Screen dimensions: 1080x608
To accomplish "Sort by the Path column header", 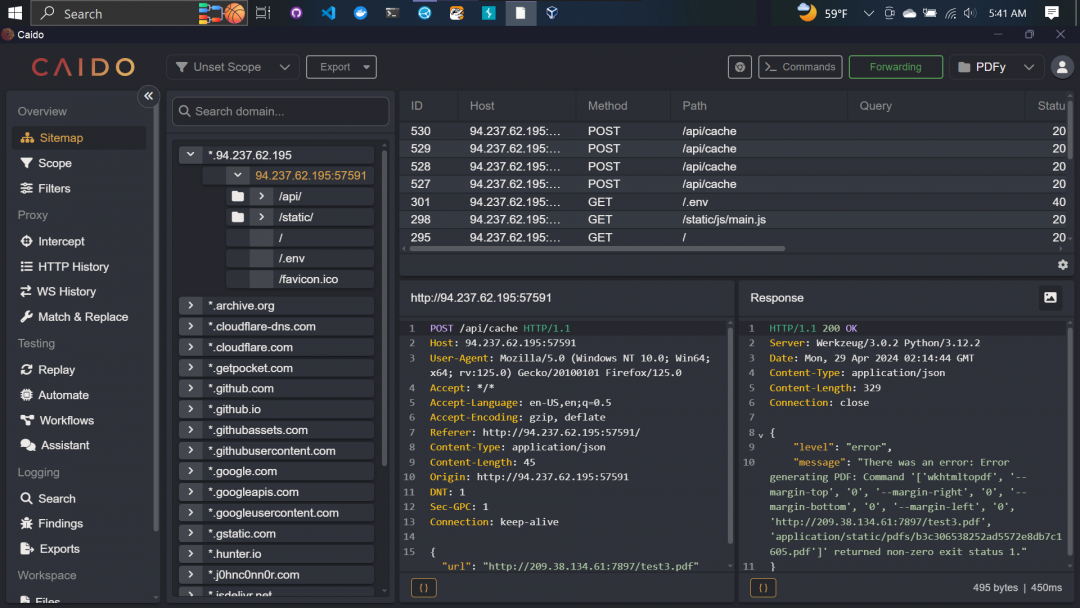I will [694, 106].
